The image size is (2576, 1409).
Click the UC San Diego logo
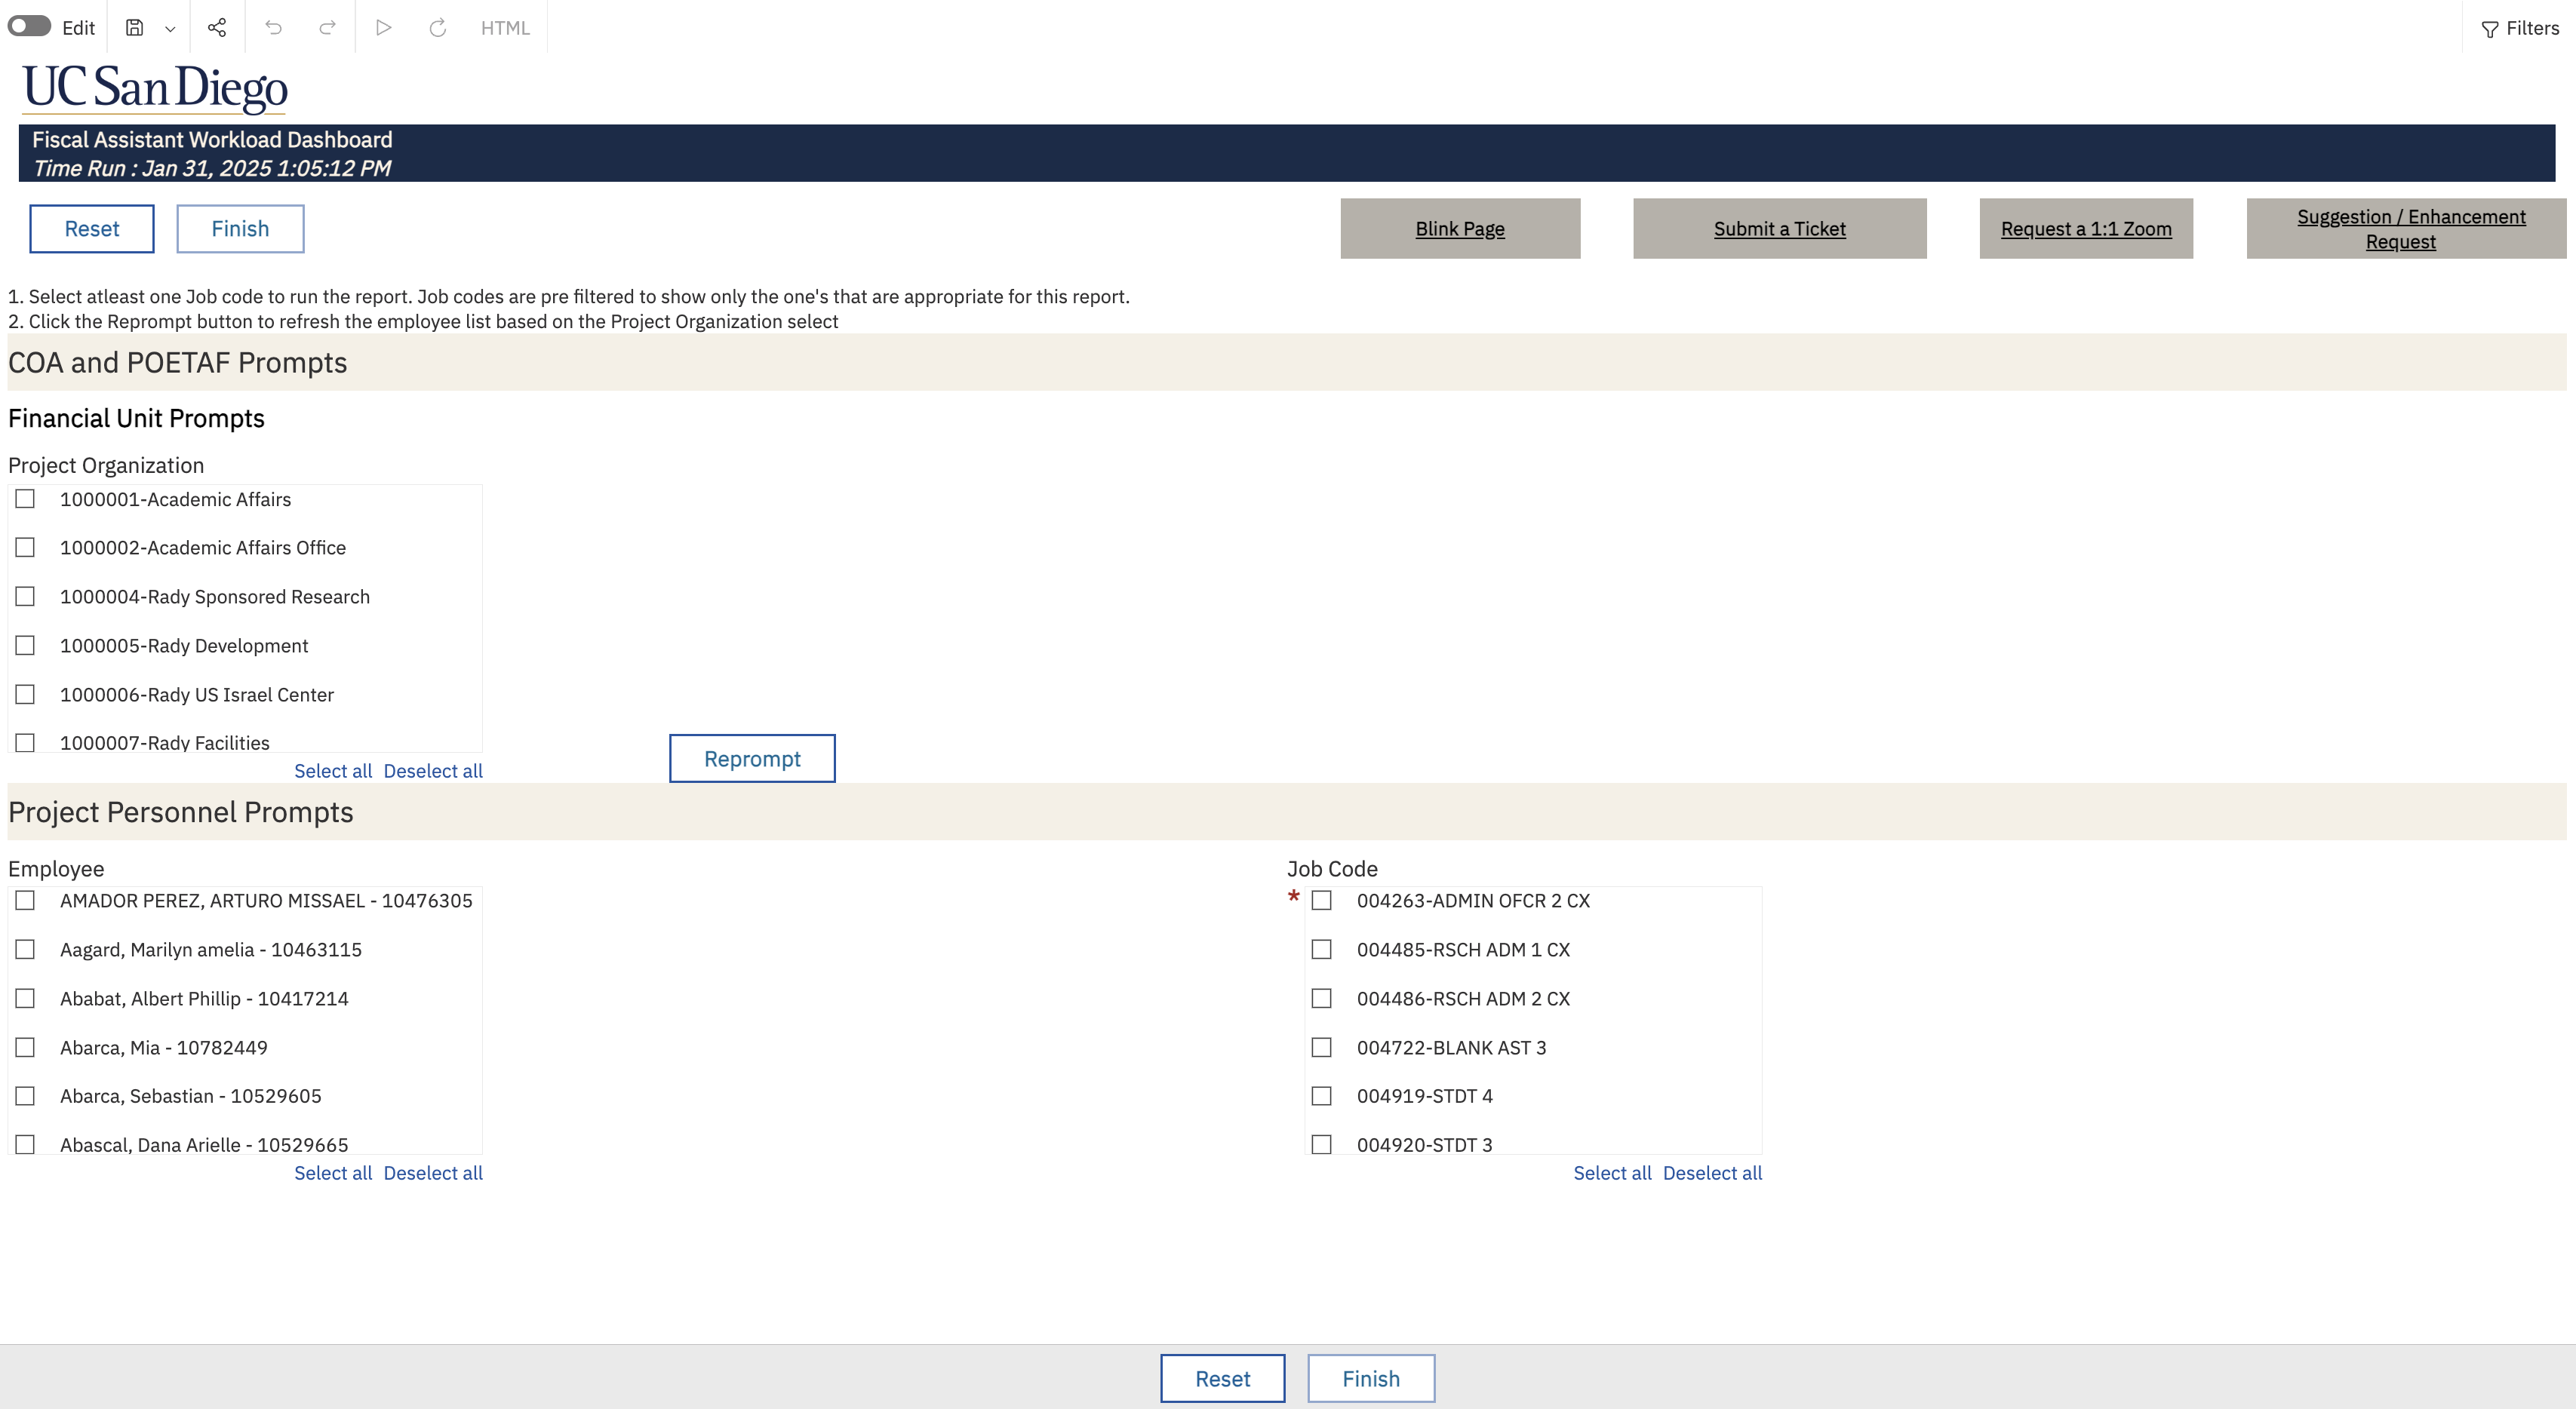155,88
